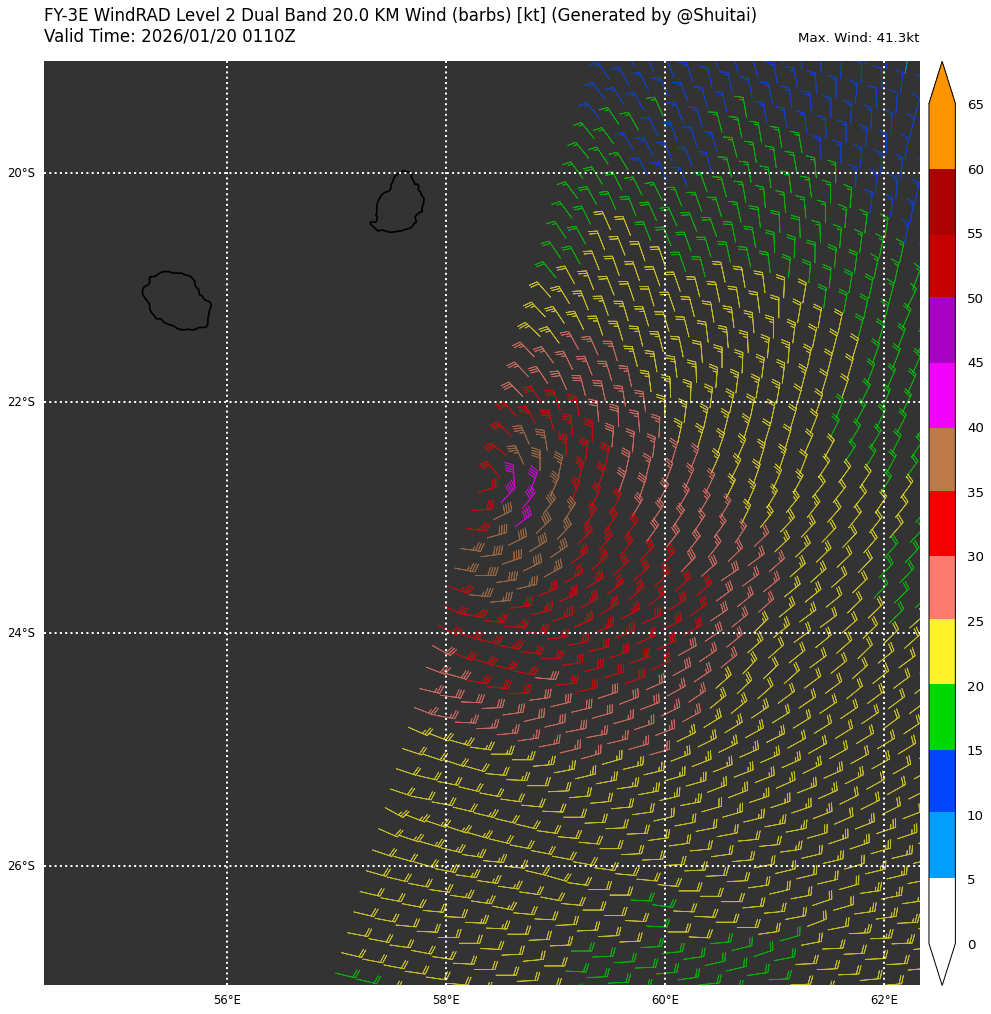
Task: Click the 58°E longitude axis label
Action: click(x=446, y=1000)
